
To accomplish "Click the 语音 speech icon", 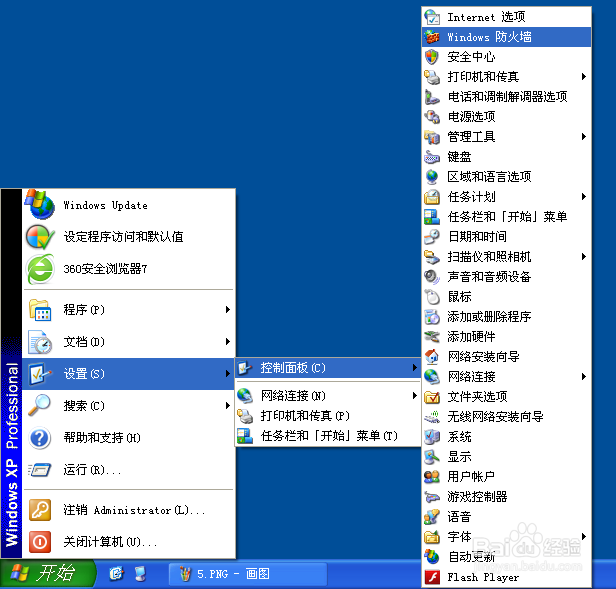I will pyautogui.click(x=432, y=517).
